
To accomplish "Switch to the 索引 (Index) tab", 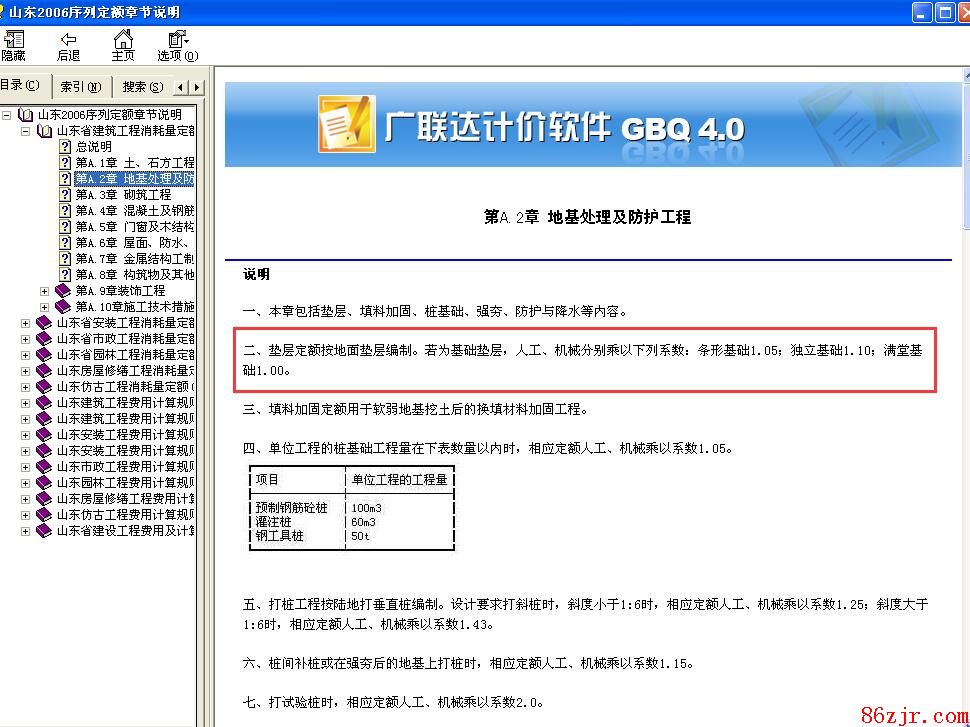I will 80,87.
